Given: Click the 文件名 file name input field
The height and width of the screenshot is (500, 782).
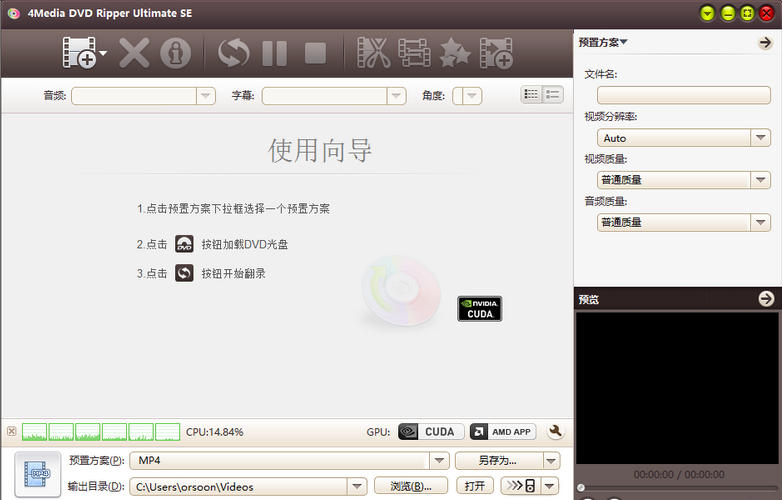Looking at the screenshot, I should point(684,95).
